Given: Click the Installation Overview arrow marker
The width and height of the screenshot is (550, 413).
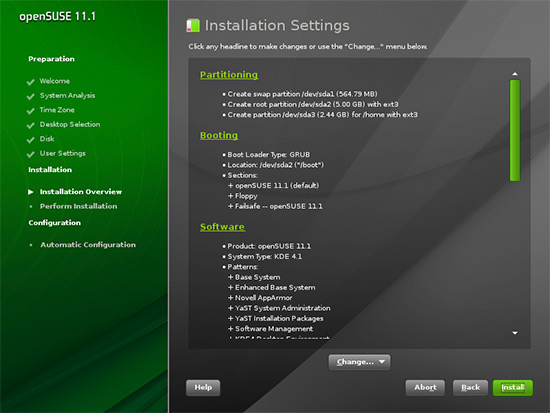Looking at the screenshot, I should (x=31, y=192).
